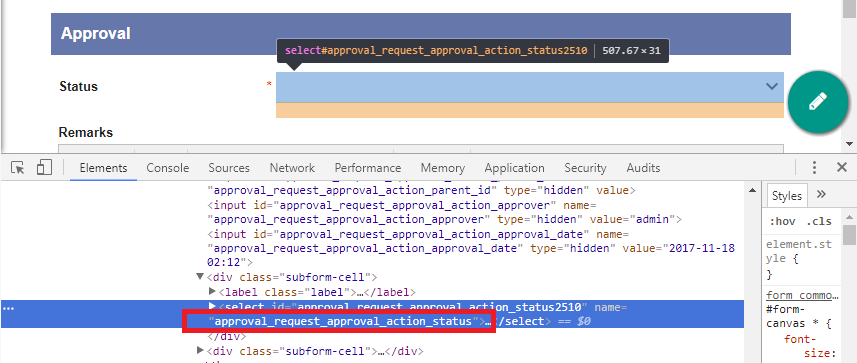Open the Styles pane tab

[x=786, y=196]
